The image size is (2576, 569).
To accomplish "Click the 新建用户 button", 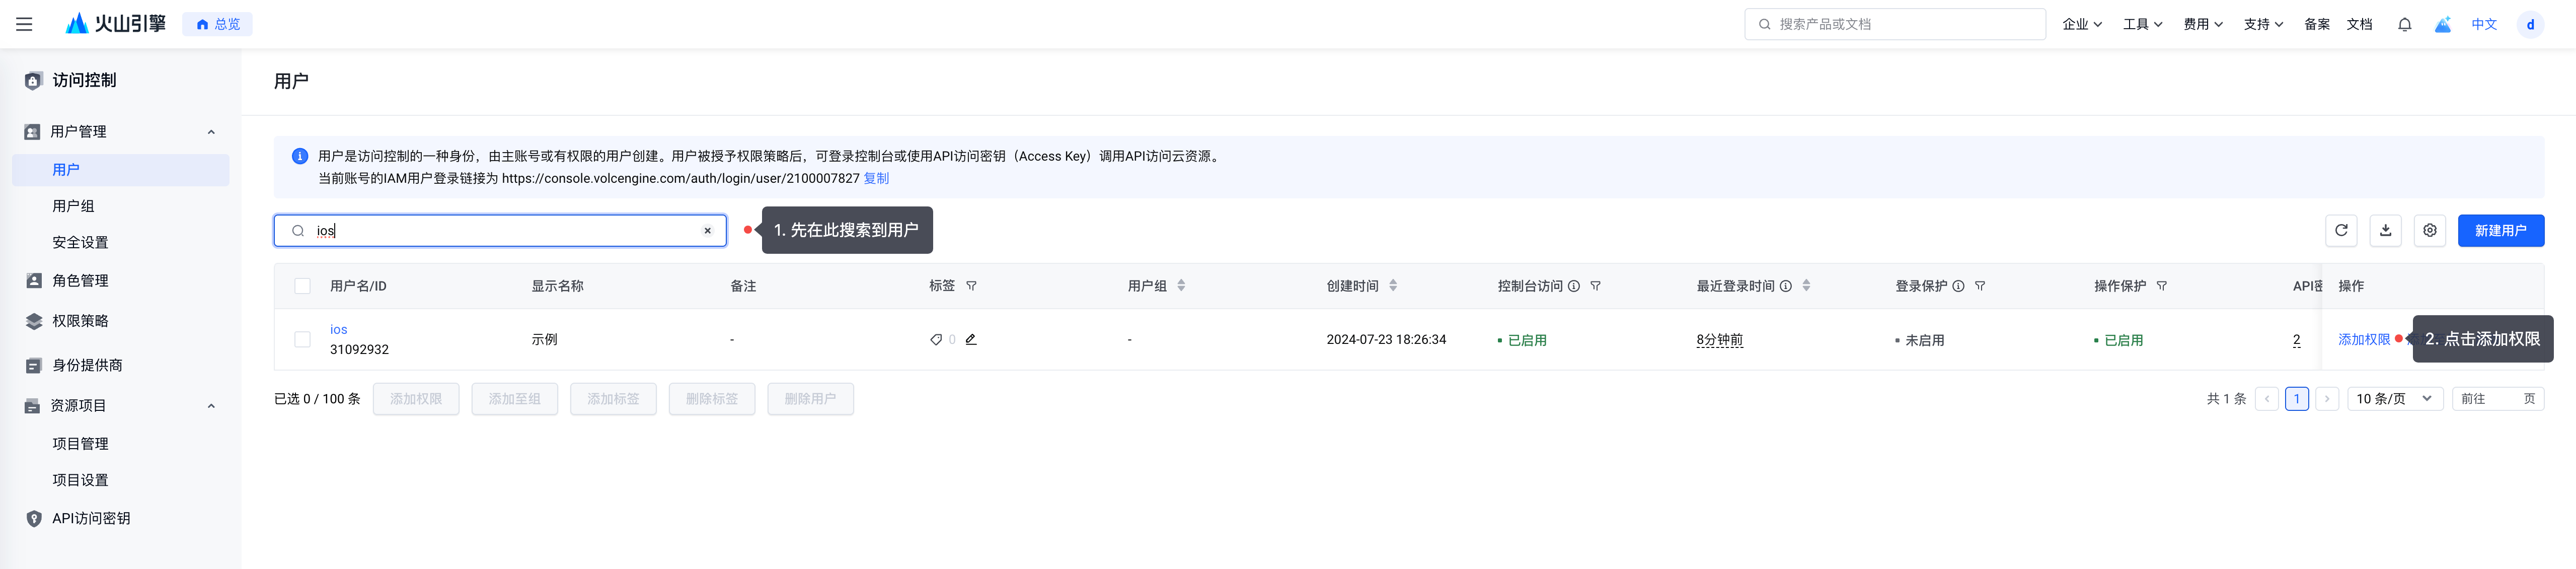I will pos(2500,230).
